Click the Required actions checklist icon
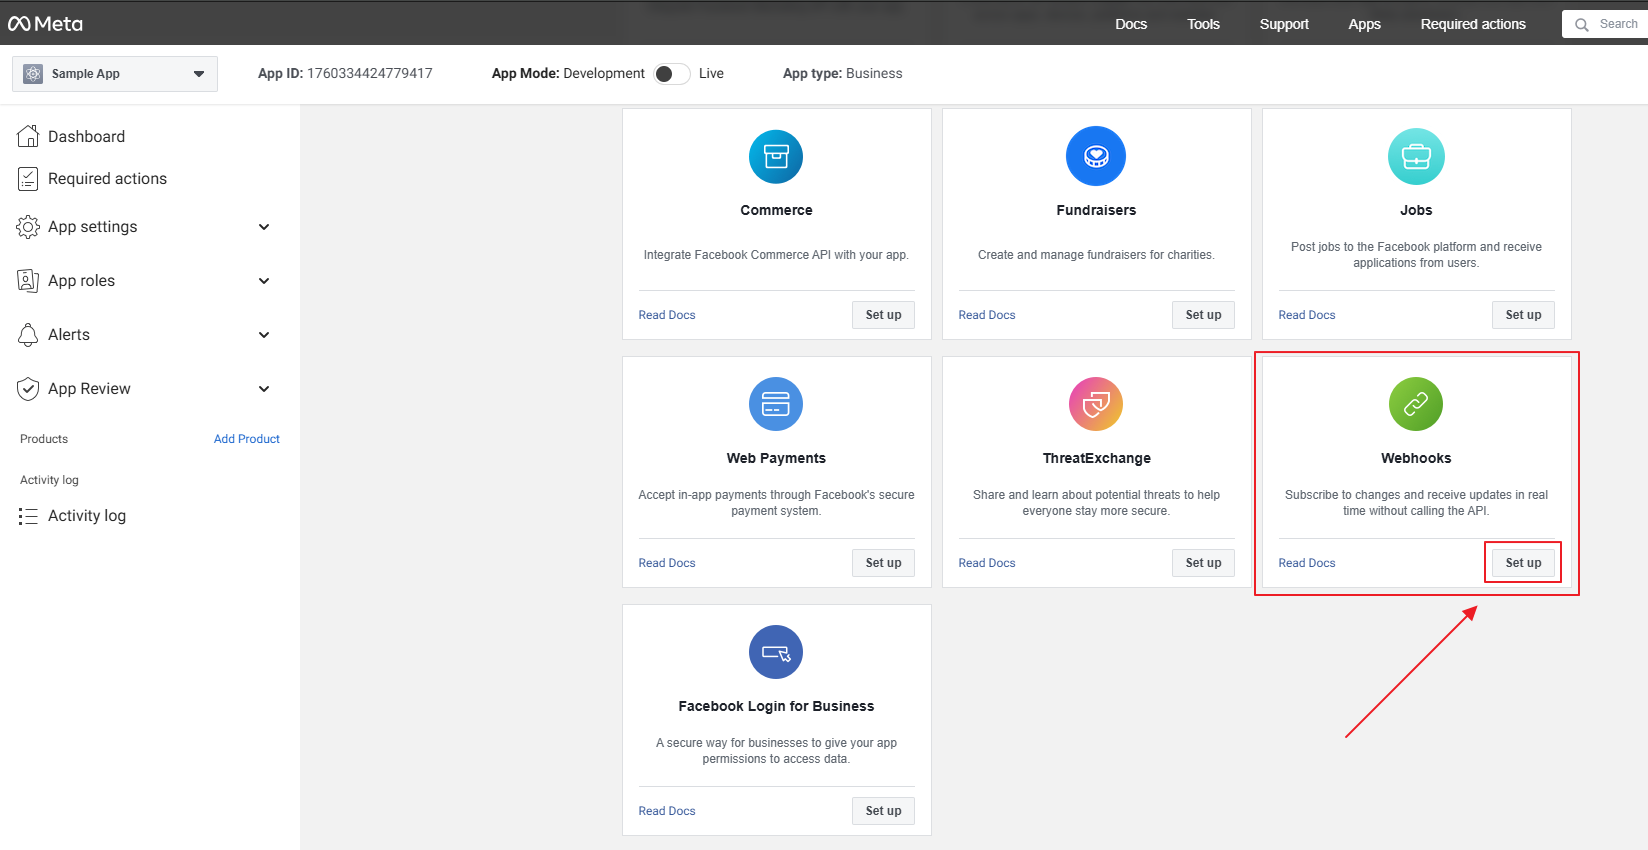1648x850 pixels. [28, 179]
